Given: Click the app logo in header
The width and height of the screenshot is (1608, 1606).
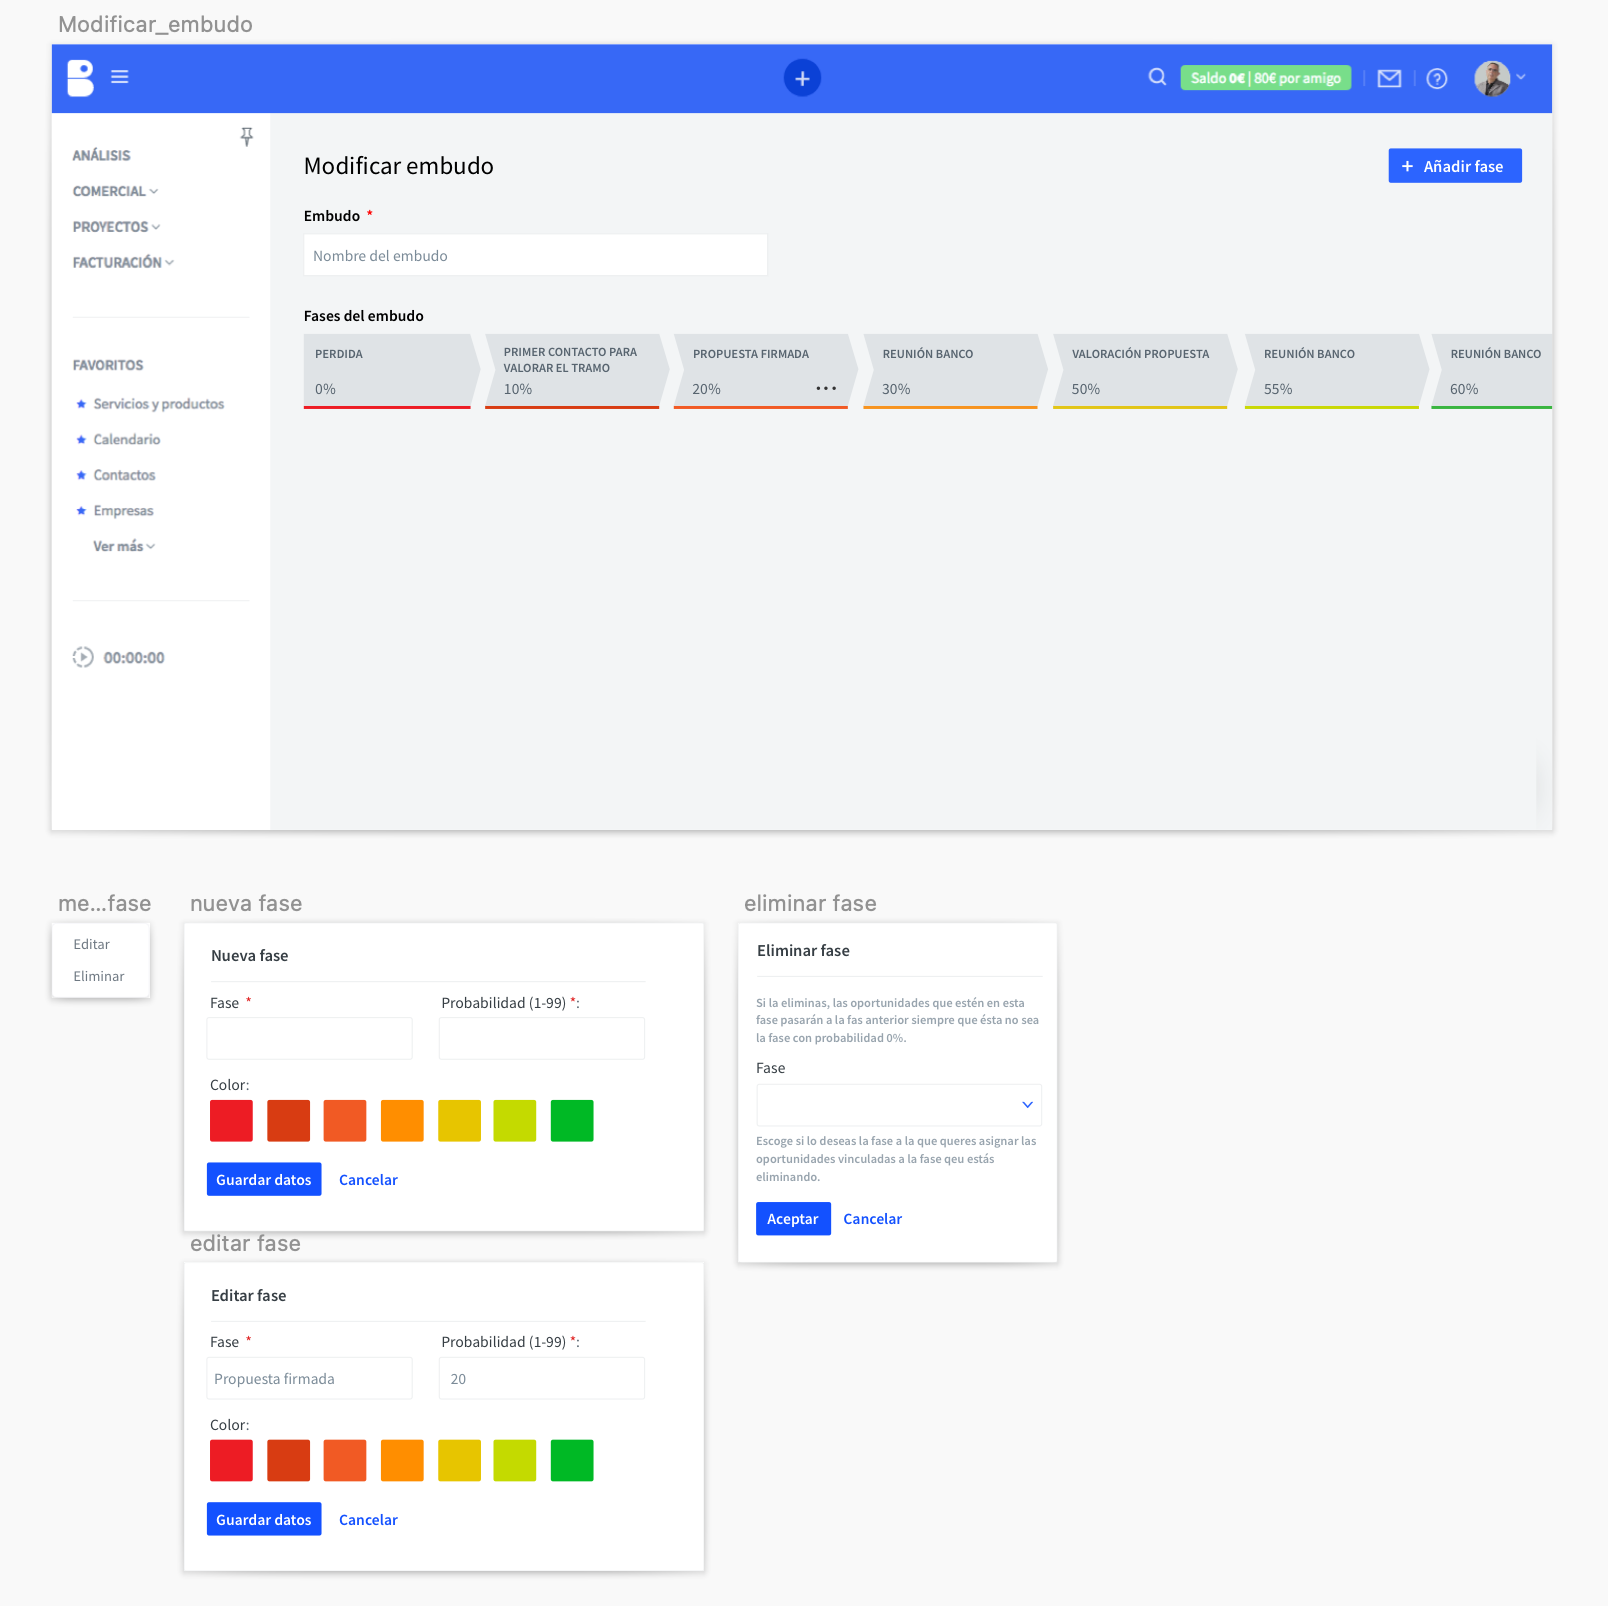Looking at the screenshot, I should 81,77.
